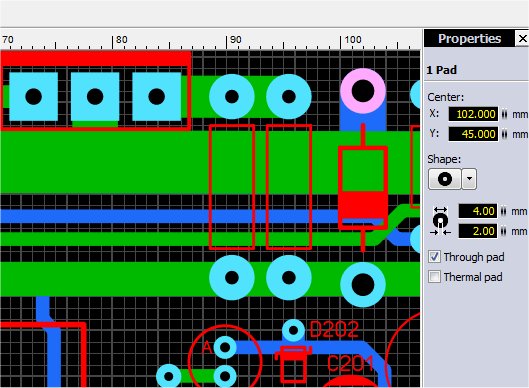
Task: Click the stepper handle beside 4.00 value
Action: (503, 211)
